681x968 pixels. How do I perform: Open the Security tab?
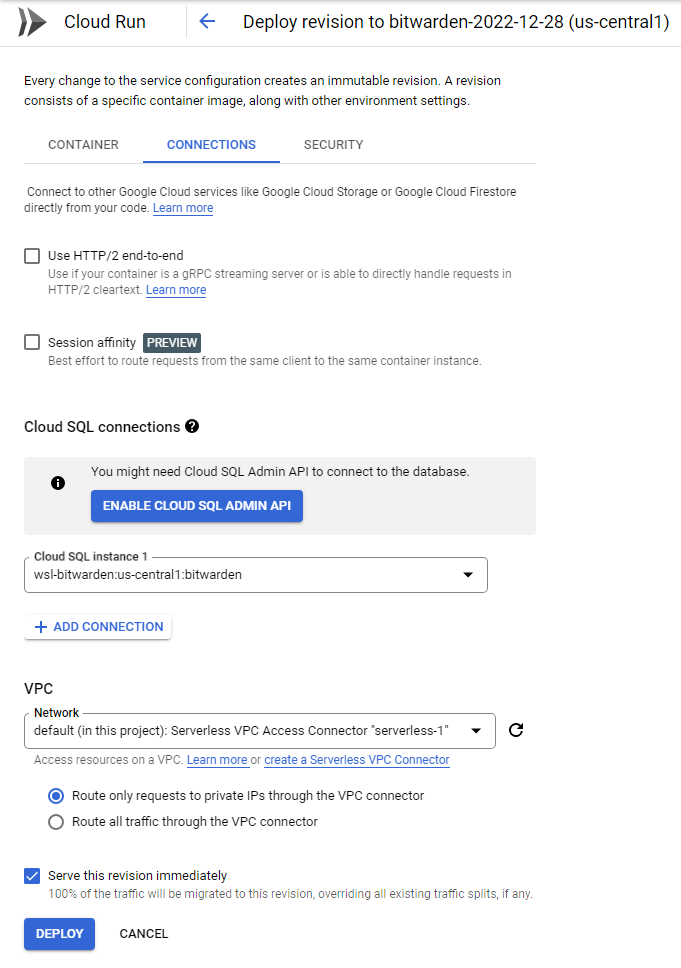click(333, 145)
